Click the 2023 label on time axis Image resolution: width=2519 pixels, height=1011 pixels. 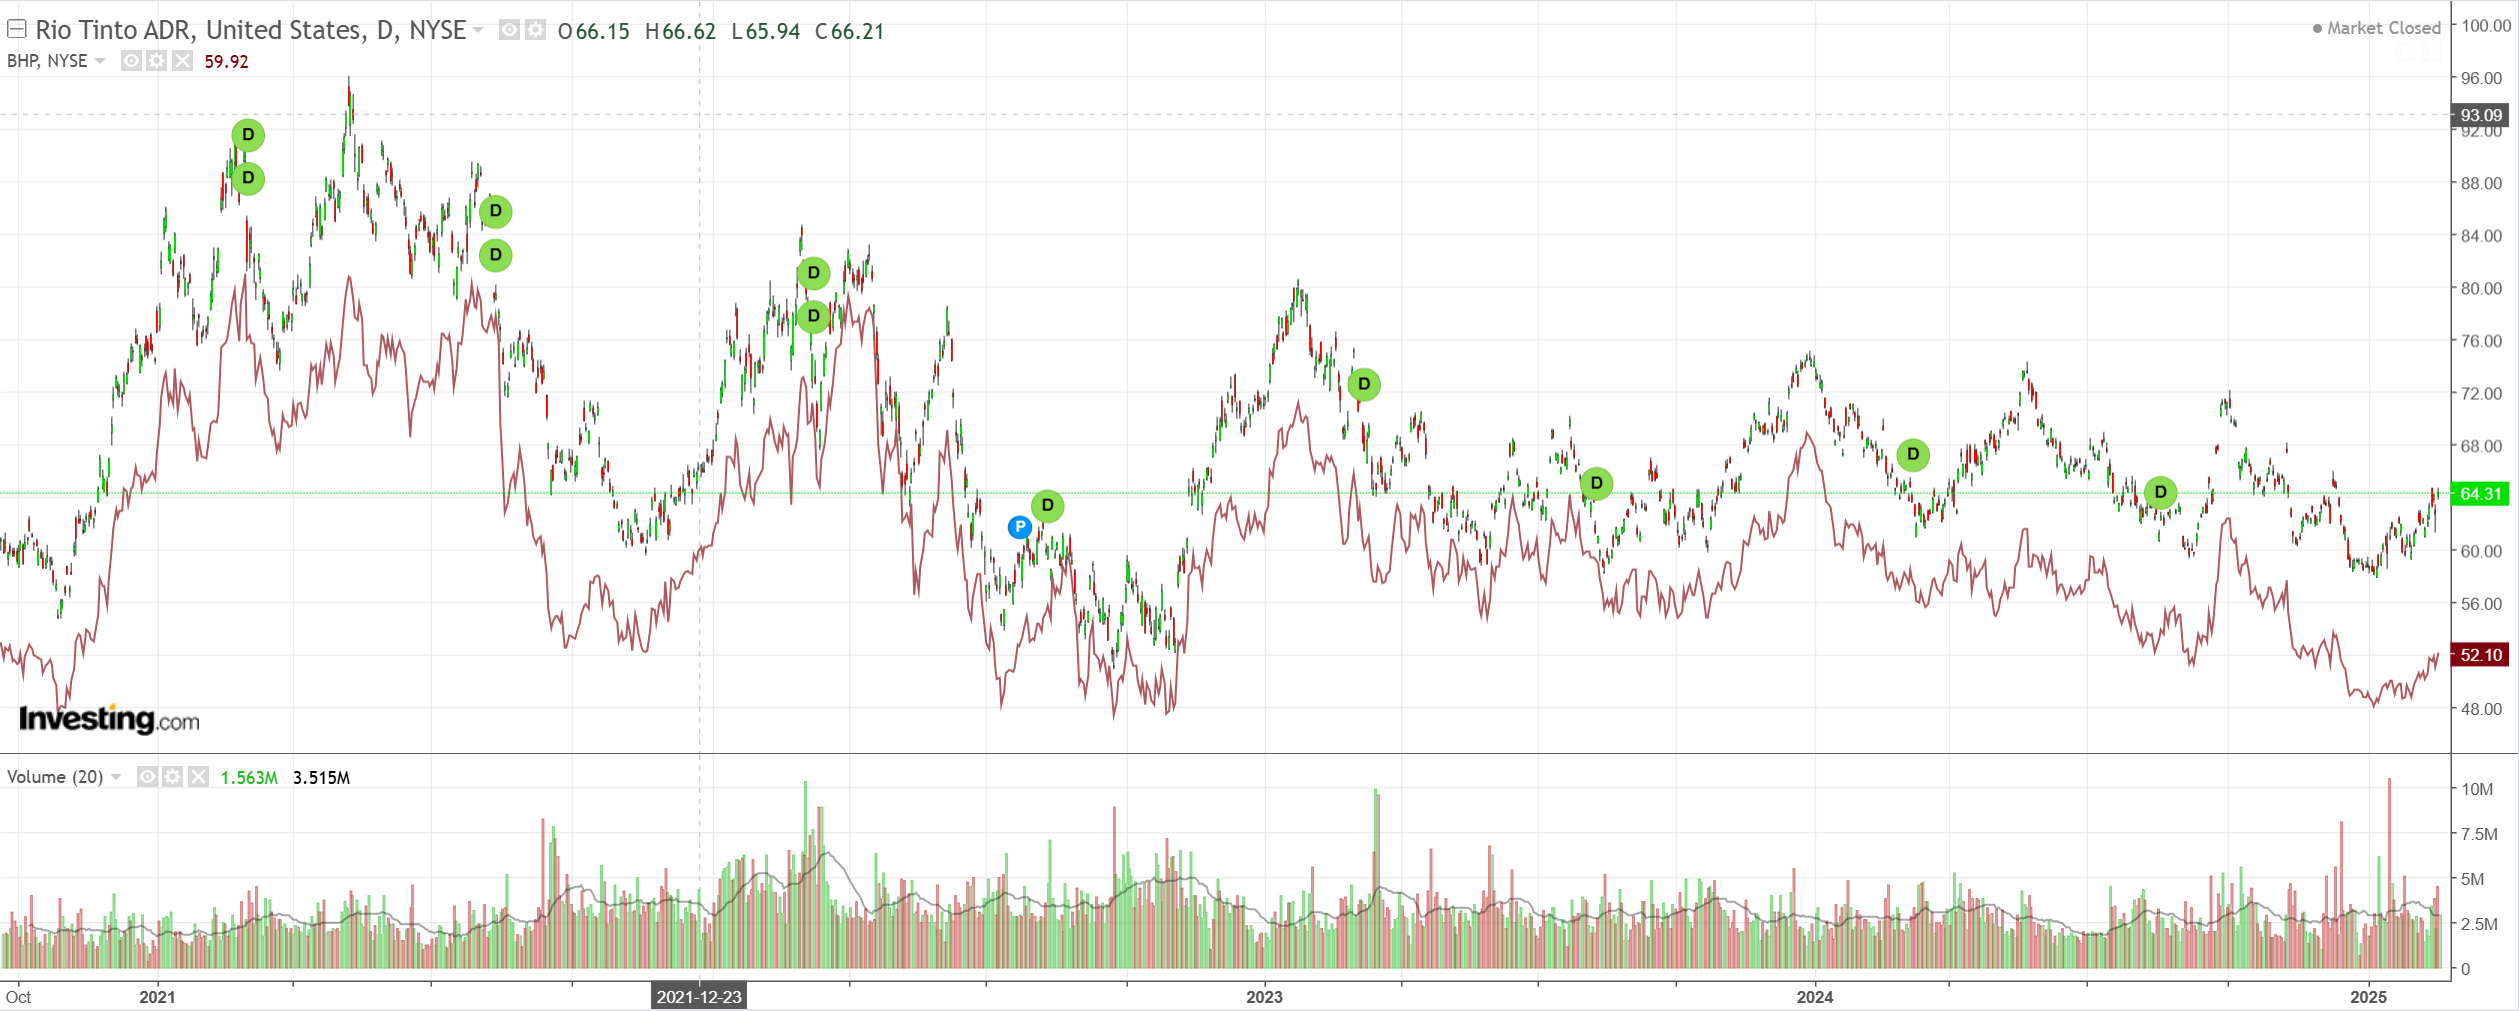click(1264, 997)
